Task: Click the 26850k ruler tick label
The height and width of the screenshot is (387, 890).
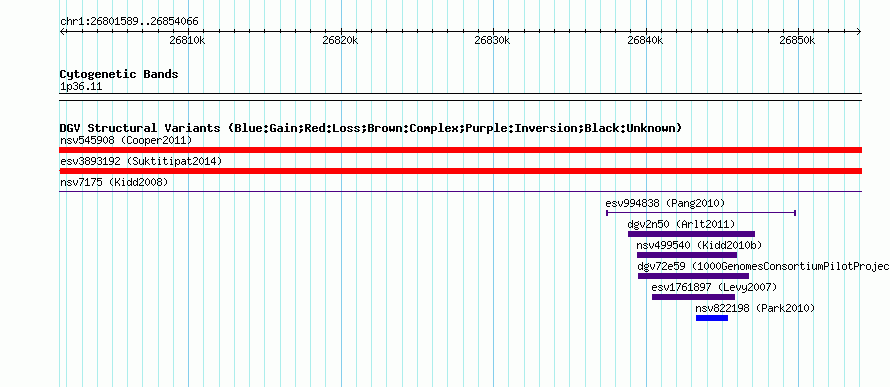Action: pos(797,40)
